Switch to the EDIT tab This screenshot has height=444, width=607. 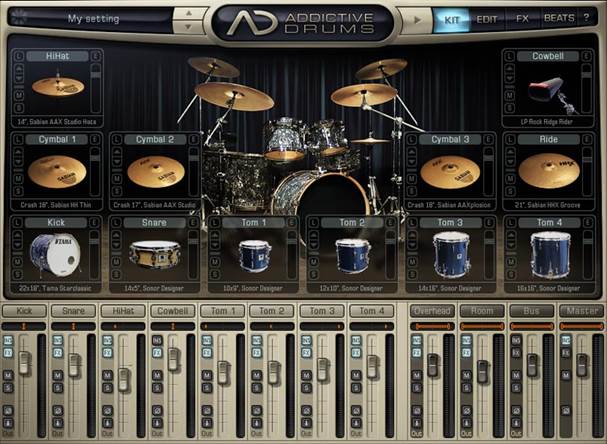487,19
